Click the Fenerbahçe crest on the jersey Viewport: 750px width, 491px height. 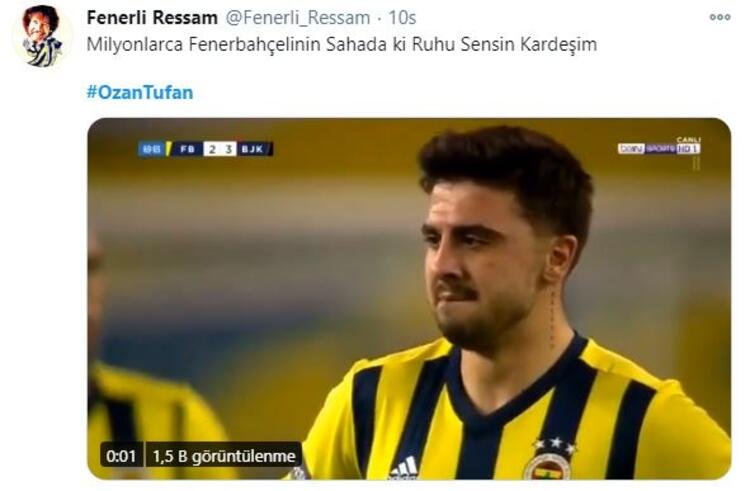pos(547,466)
